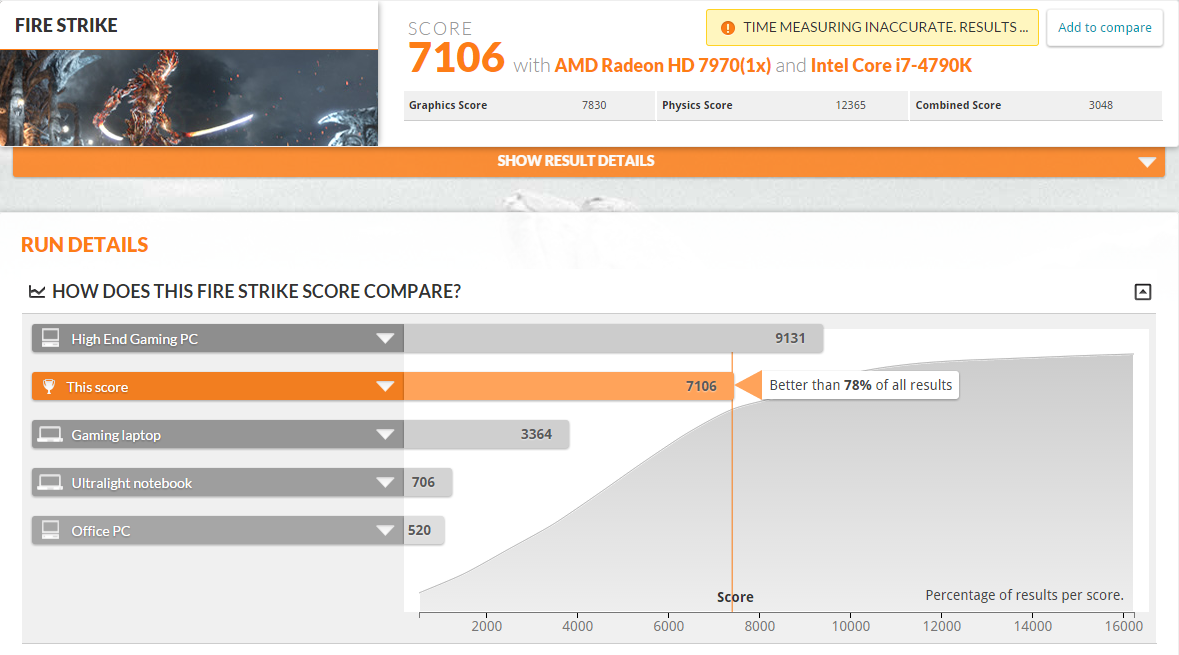Screen dimensions: 1179x655
Task: Click the Run Details heading
Action: tap(84, 245)
